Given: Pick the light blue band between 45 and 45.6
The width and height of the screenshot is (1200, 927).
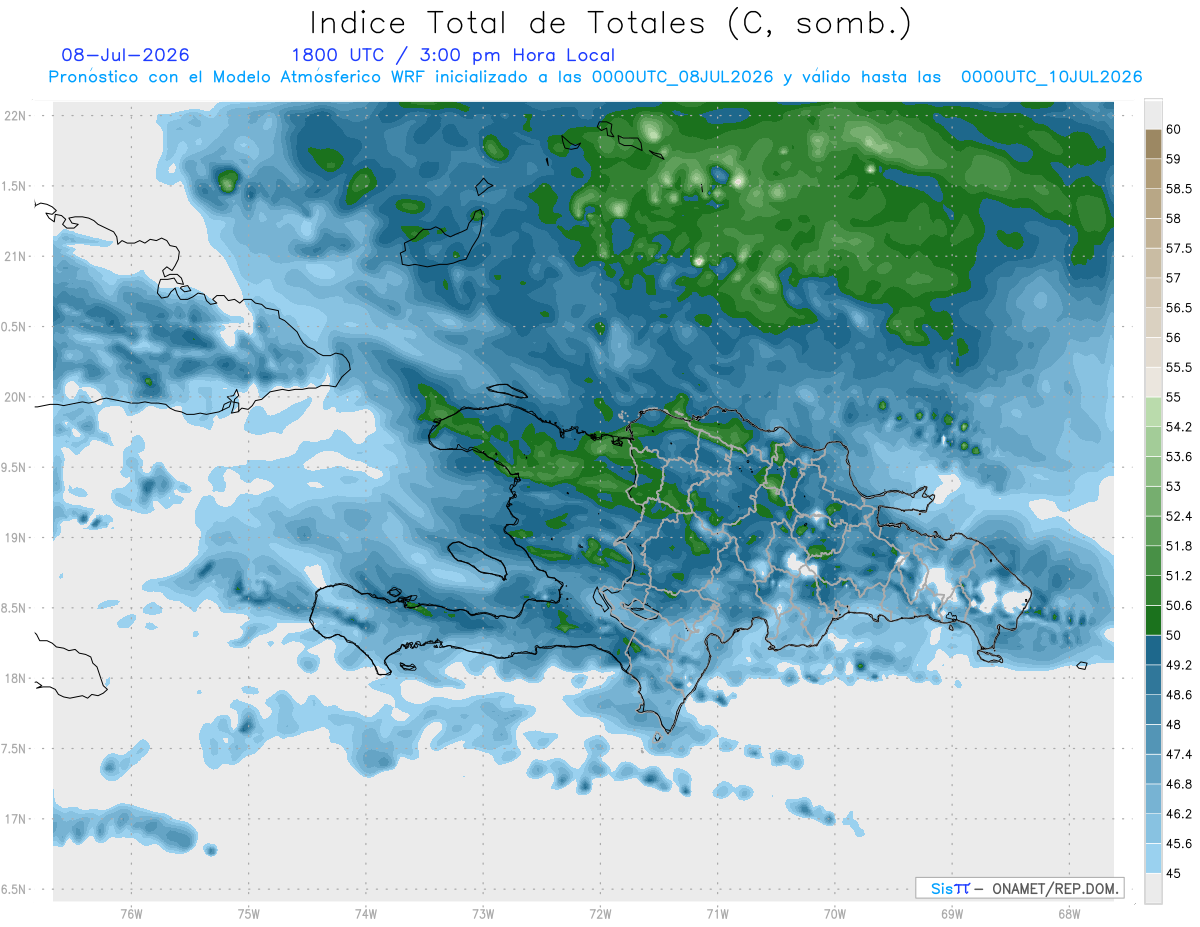Looking at the screenshot, I should tap(1153, 858).
